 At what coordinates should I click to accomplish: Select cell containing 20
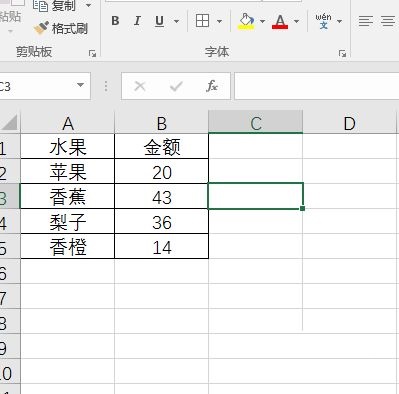click(162, 171)
